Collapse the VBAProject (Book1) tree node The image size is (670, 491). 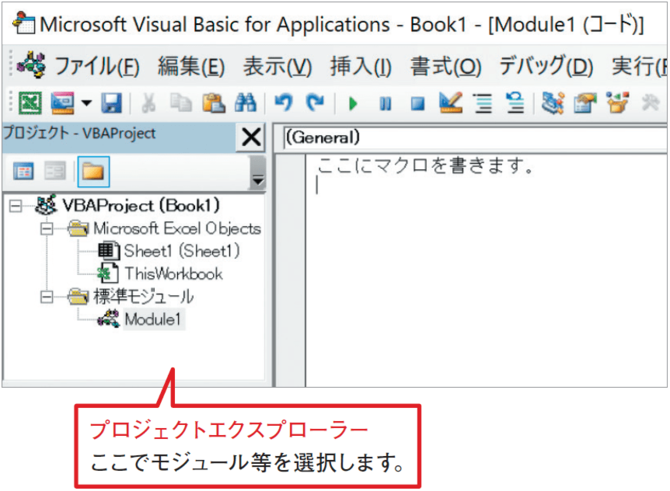pos(15,206)
